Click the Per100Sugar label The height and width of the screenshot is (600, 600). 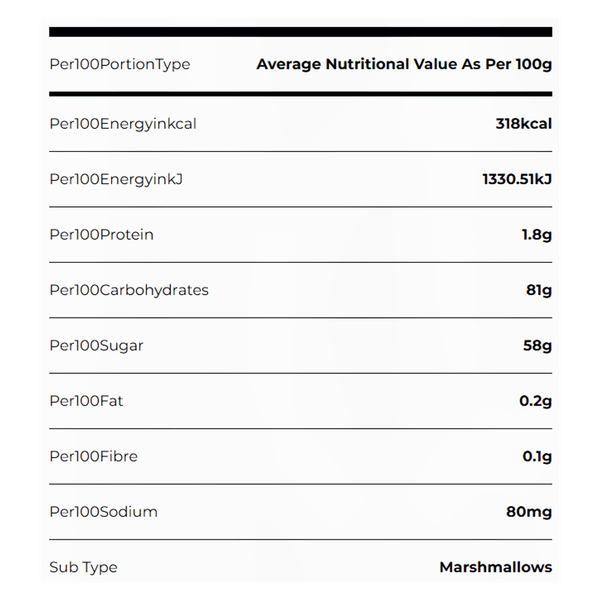click(x=96, y=346)
